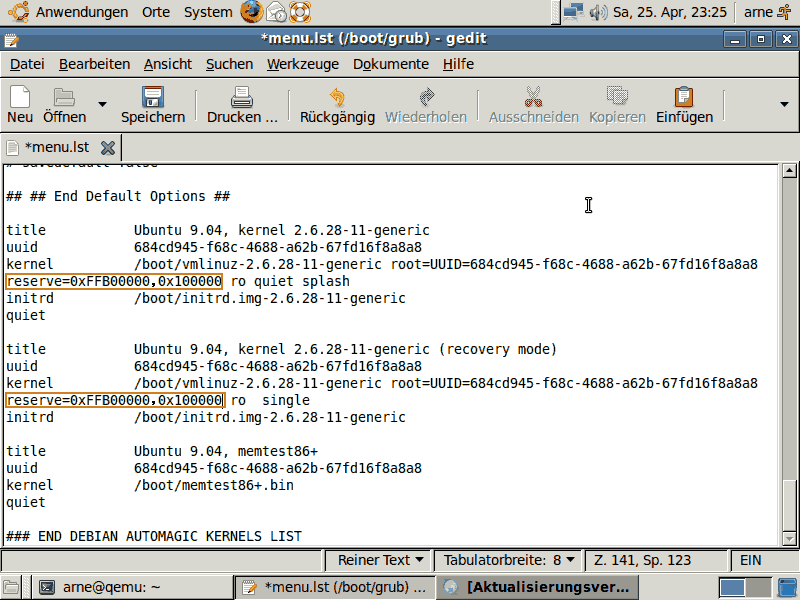Expand the recent files arrow beside Öffnen
Viewport: 800px width, 600px height.
pos(102,105)
